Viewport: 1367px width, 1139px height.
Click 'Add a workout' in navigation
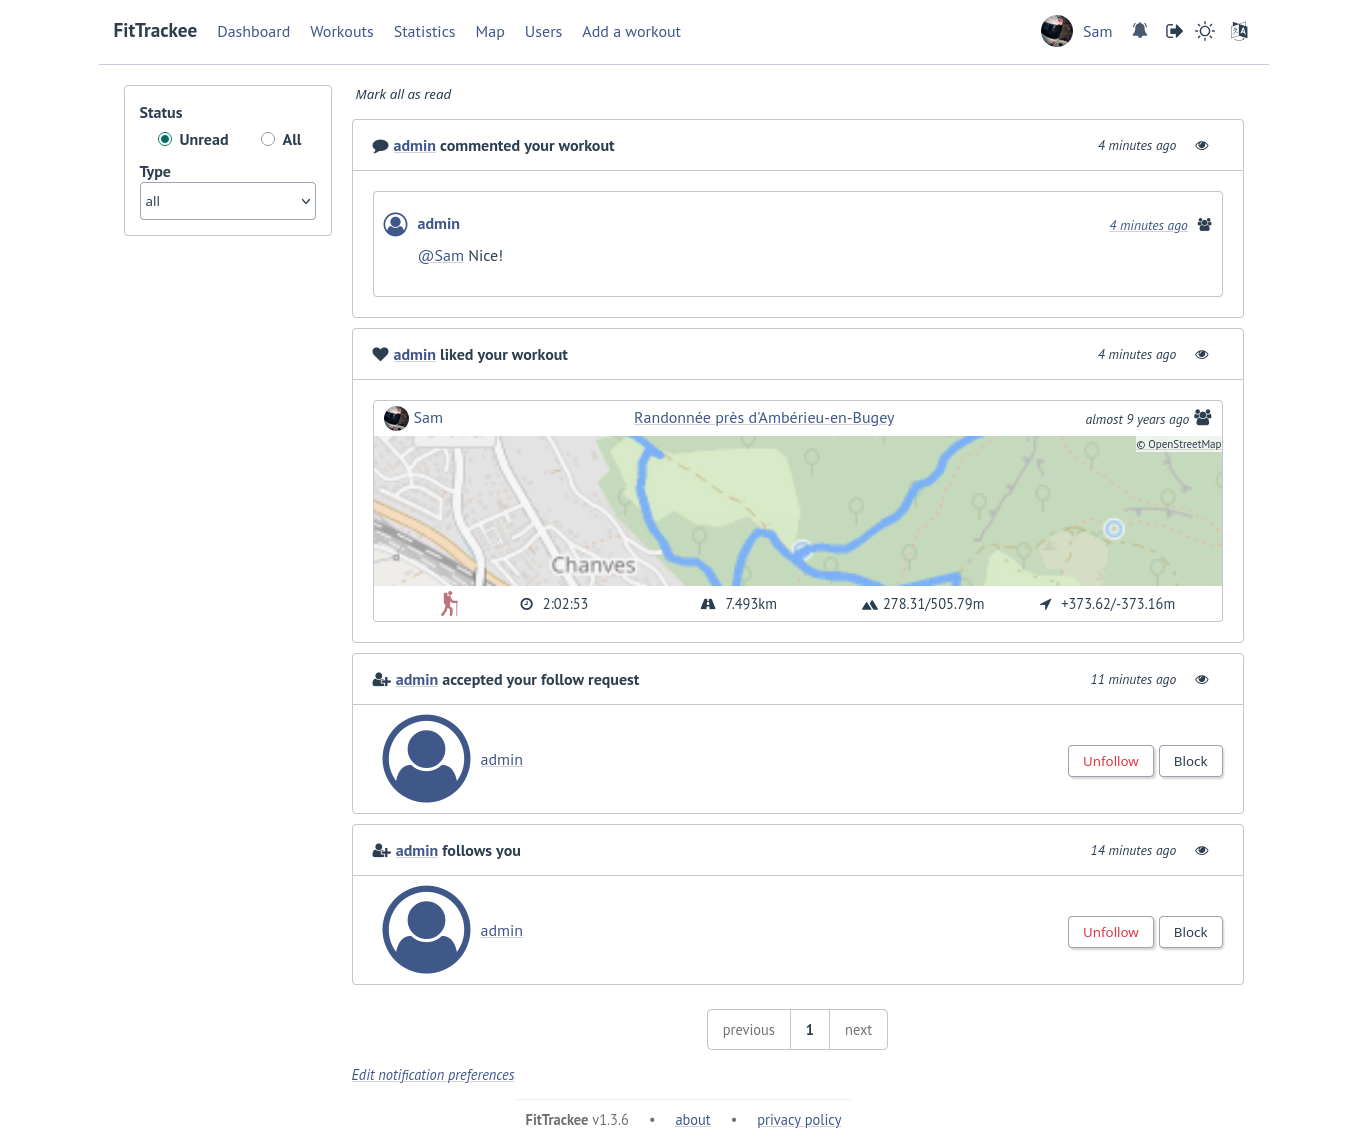[x=631, y=32]
